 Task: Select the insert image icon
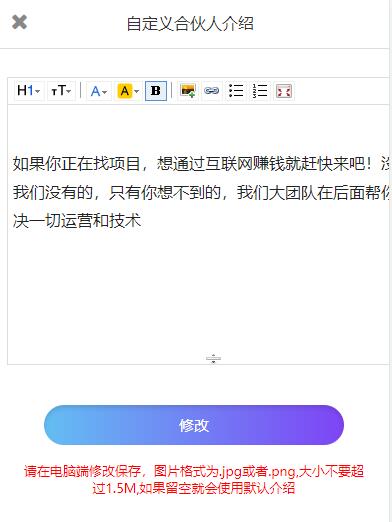(x=188, y=91)
